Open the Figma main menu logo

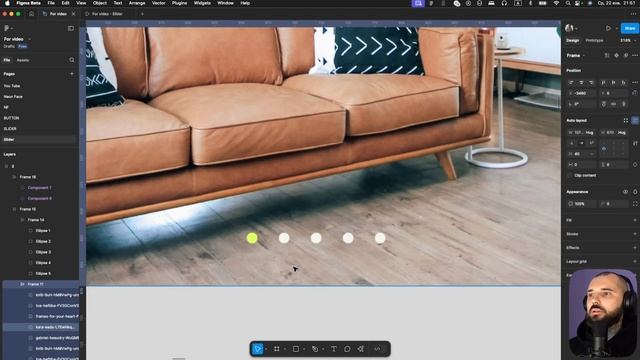click(x=7, y=28)
